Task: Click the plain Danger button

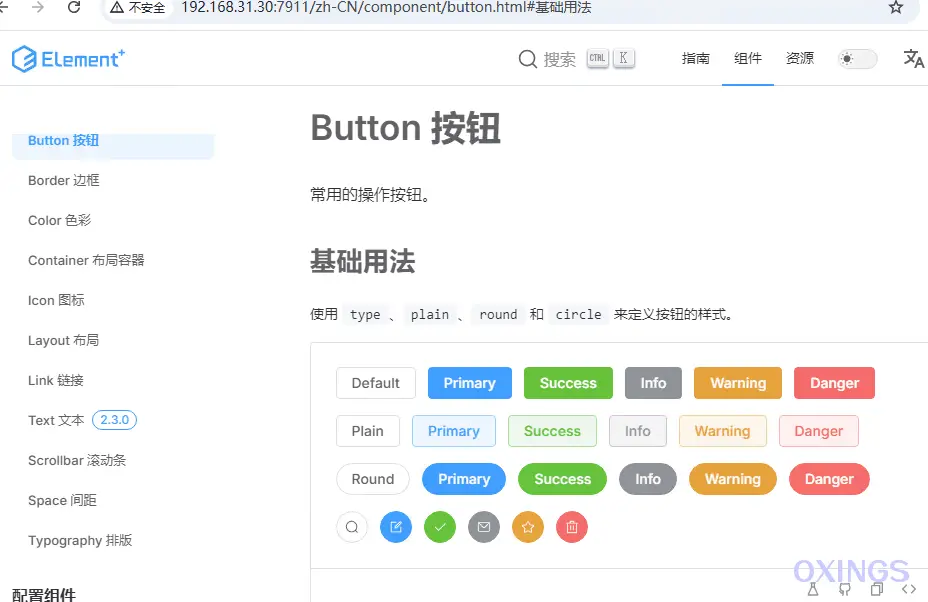Action: click(819, 431)
